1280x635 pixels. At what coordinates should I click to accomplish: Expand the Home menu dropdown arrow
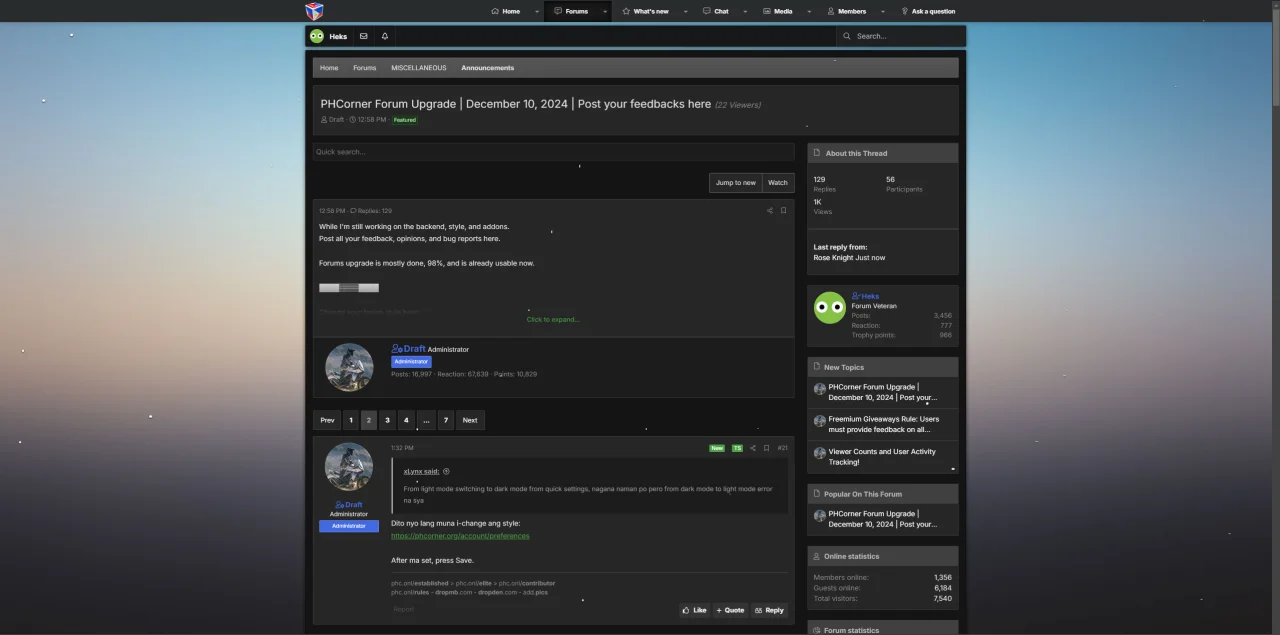[x=537, y=12]
